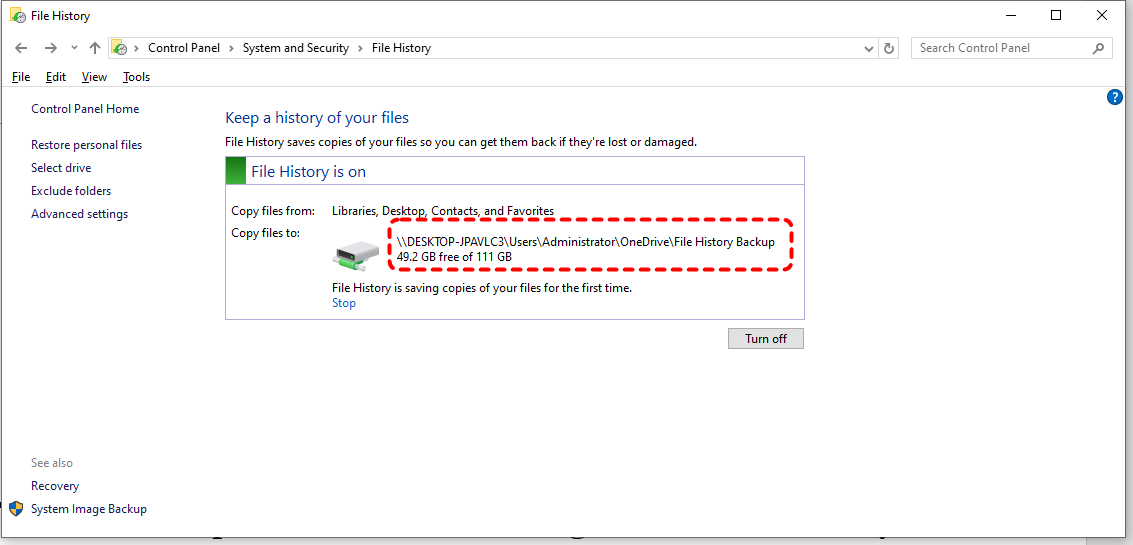The height and width of the screenshot is (545, 1133).
Task: Click the File History address bar icon
Action: [119, 48]
